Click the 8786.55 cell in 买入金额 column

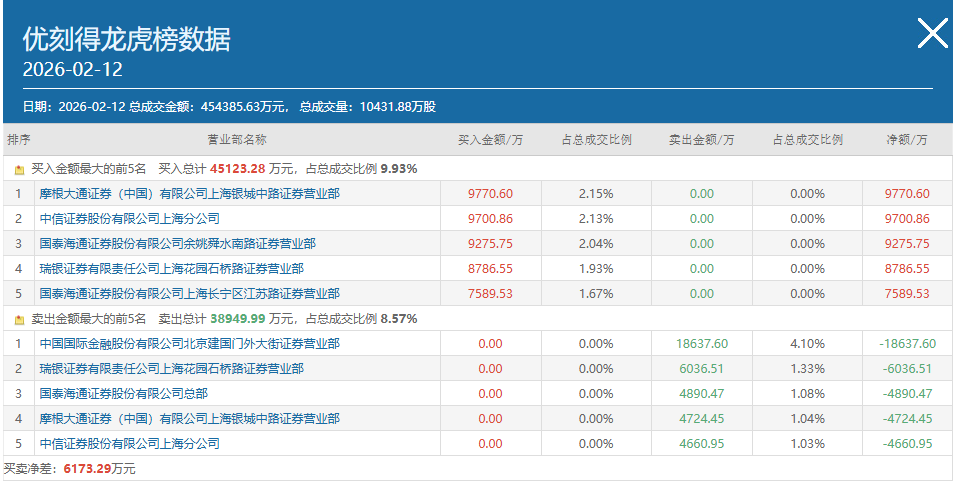click(490, 269)
